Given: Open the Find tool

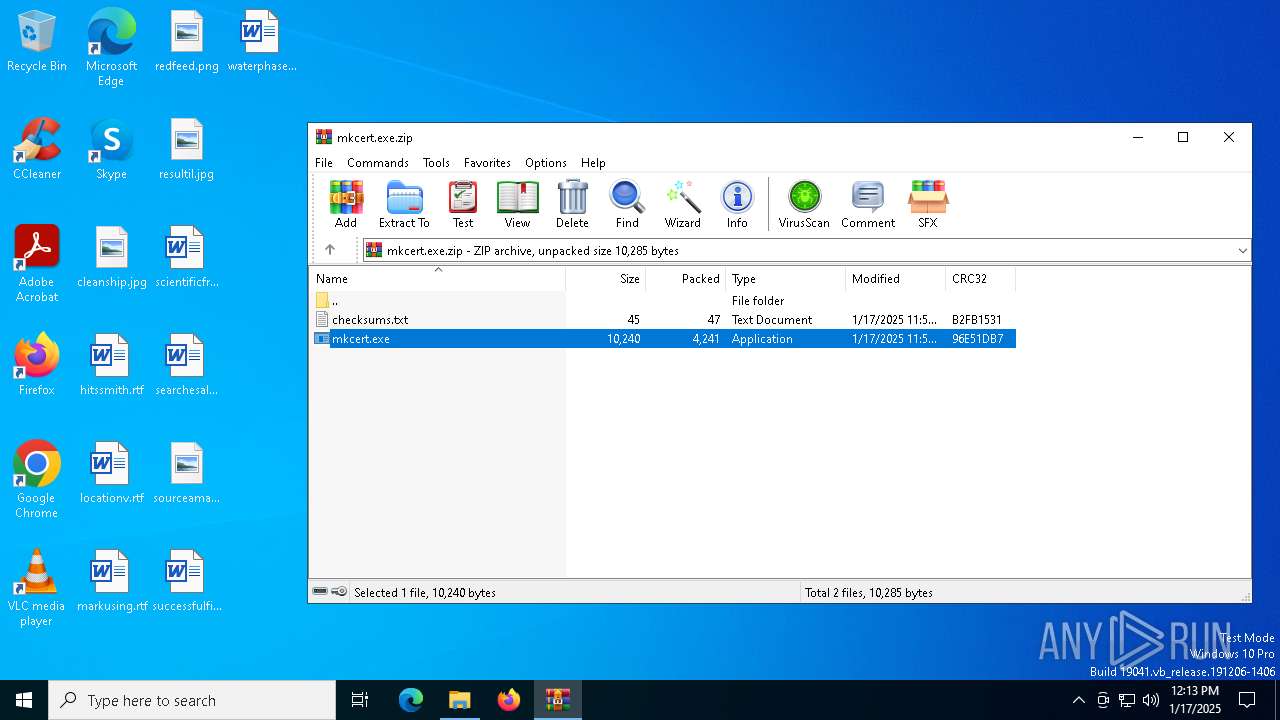Looking at the screenshot, I should [627, 205].
